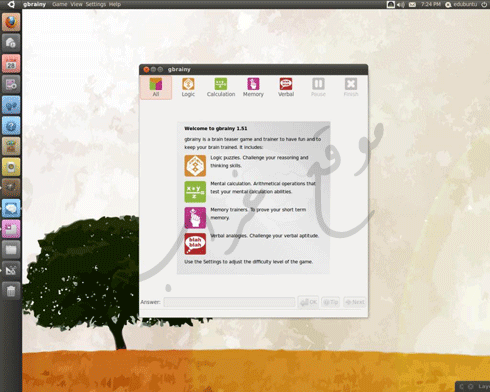Open the Settings menu
The height and width of the screenshot is (392, 490).
point(96,4)
